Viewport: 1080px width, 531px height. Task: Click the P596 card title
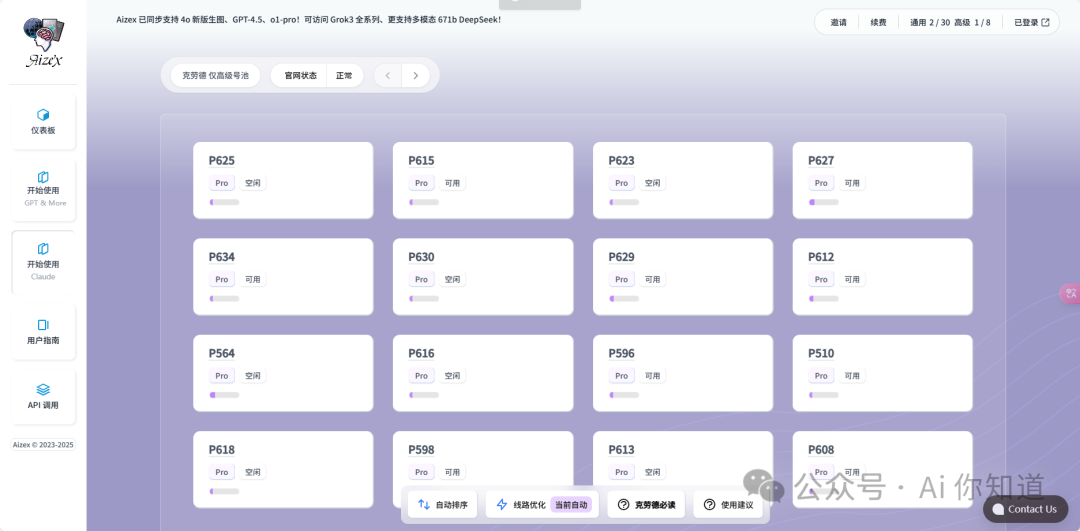[x=621, y=353]
